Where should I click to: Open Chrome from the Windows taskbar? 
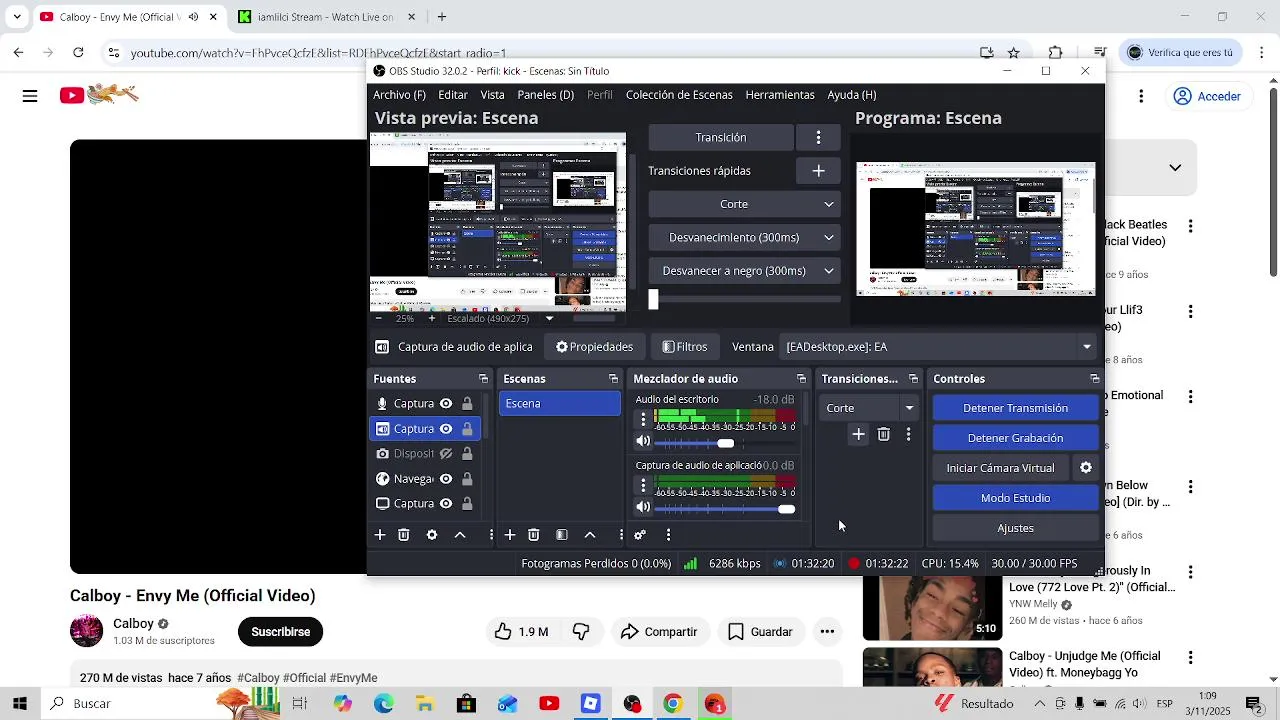pos(672,704)
